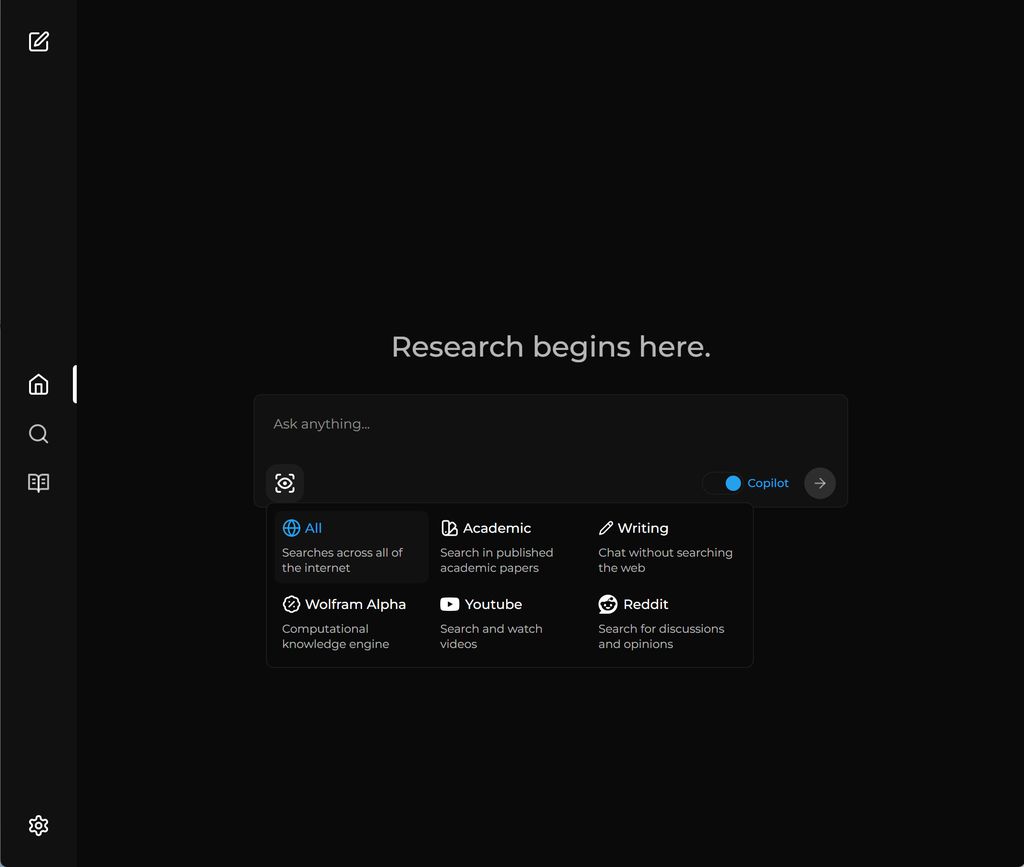Click the Wolfram Alpha badge icon
This screenshot has width=1024, height=867.
tap(291, 604)
